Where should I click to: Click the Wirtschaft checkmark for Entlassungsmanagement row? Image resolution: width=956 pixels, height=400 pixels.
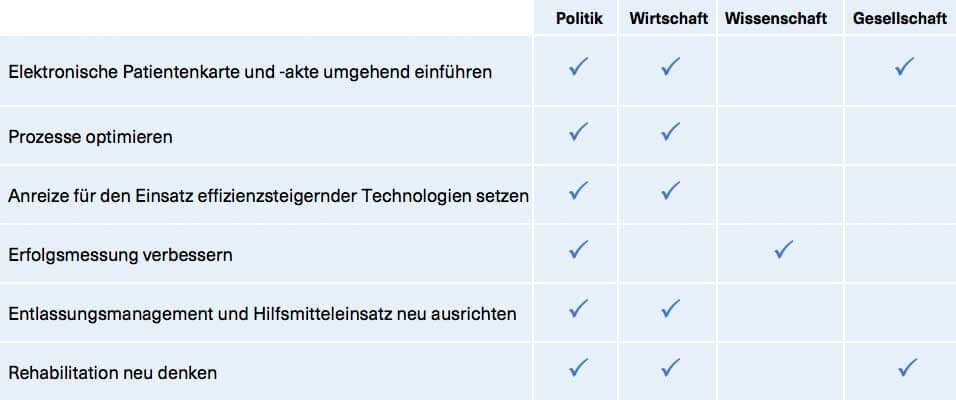(670, 308)
